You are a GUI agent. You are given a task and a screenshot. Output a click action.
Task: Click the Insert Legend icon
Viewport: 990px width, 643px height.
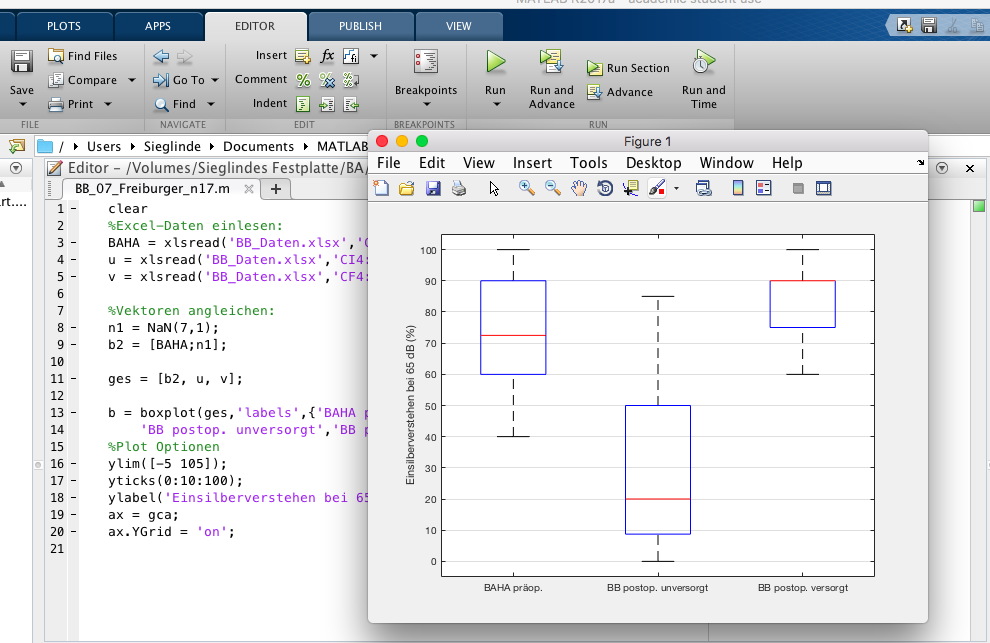click(x=764, y=188)
